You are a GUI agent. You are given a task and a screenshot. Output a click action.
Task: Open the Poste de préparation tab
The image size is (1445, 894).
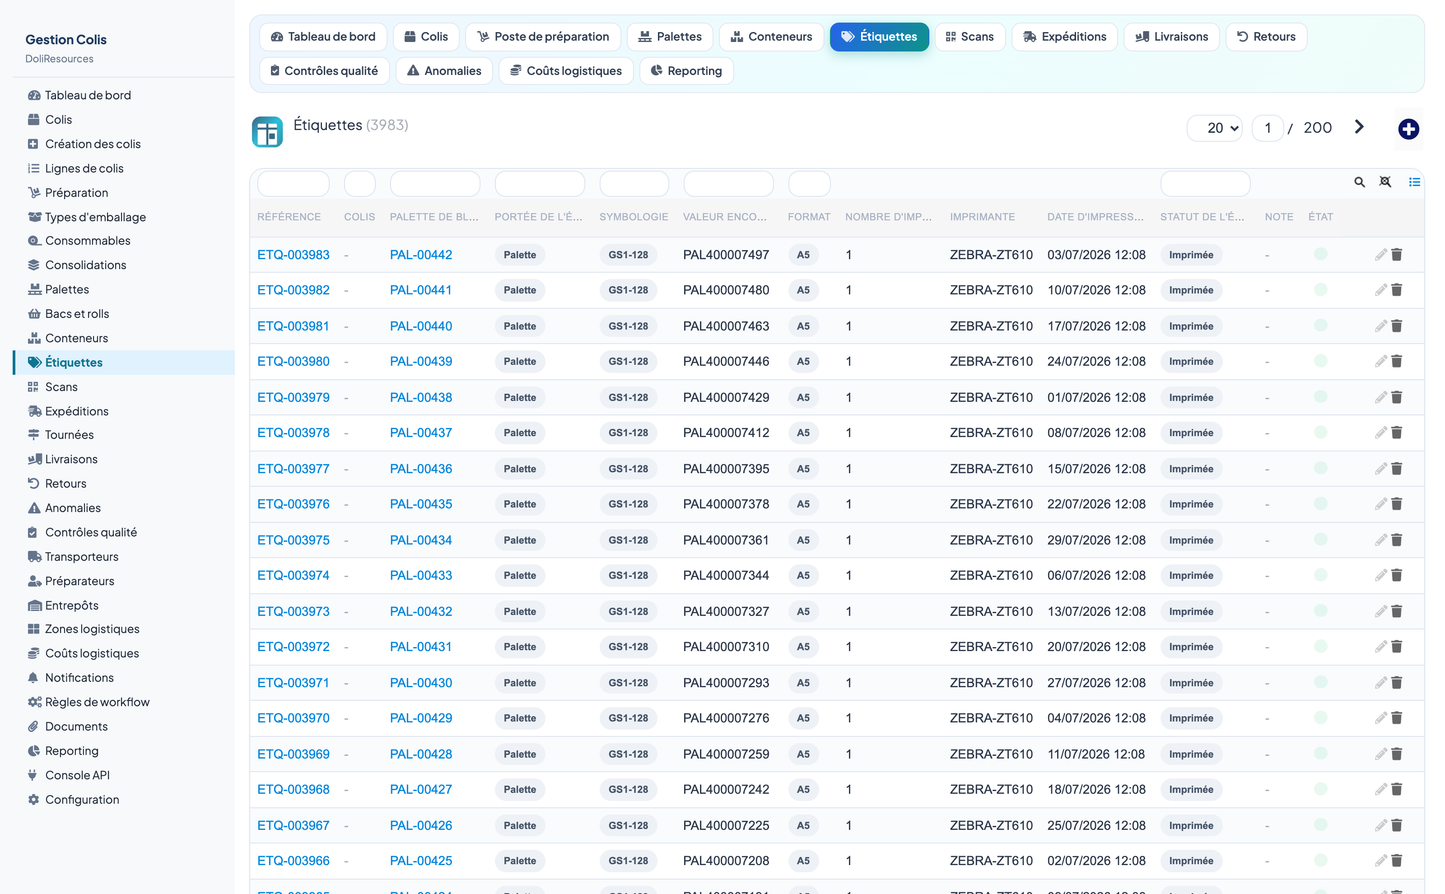pos(543,37)
